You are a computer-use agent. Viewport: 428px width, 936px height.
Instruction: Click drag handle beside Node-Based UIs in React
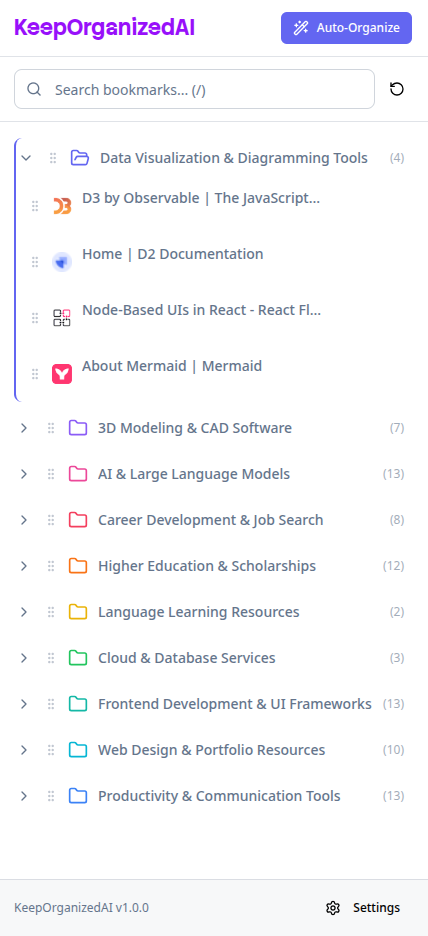(35, 318)
